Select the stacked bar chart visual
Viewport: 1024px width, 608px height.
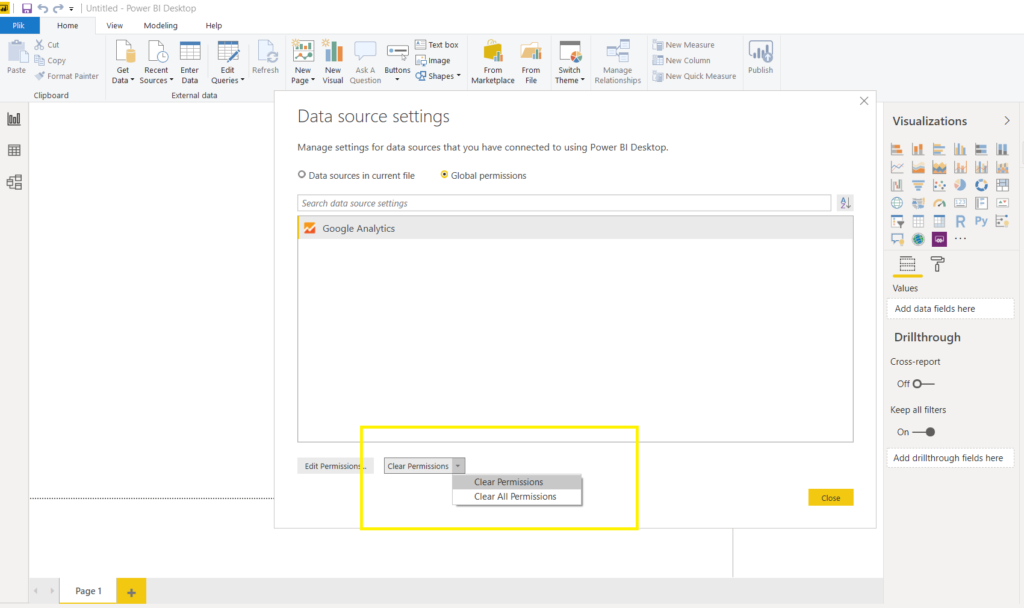pyautogui.click(x=897, y=150)
